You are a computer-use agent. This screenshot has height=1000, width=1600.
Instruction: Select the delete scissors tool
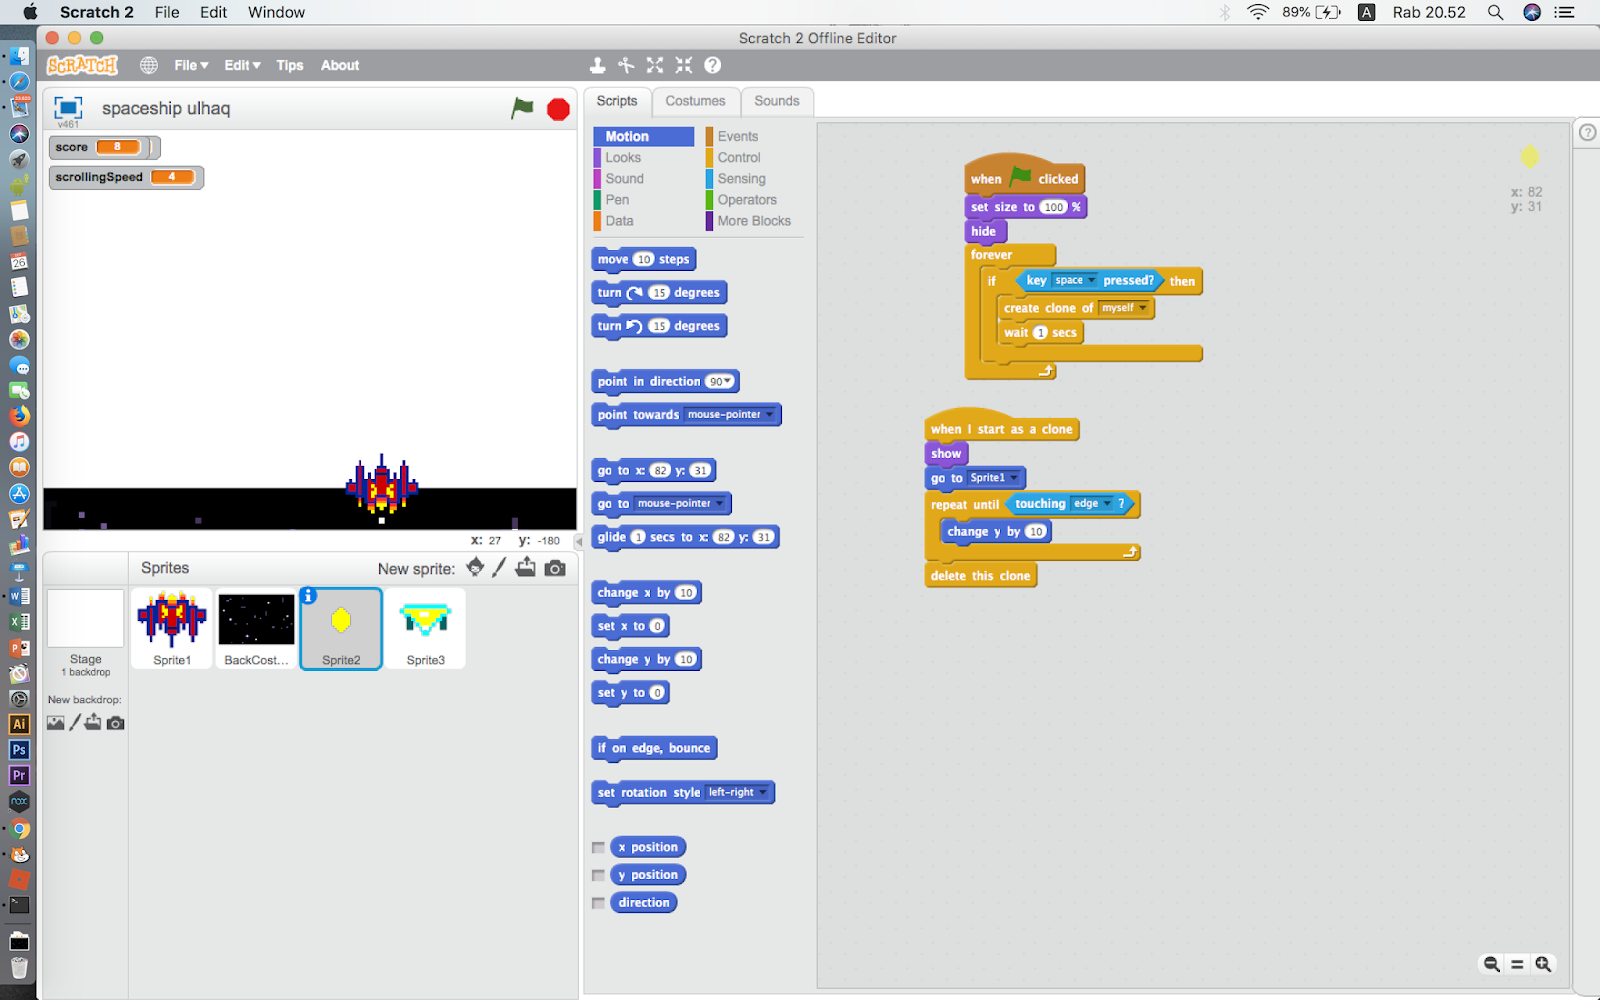tap(626, 64)
